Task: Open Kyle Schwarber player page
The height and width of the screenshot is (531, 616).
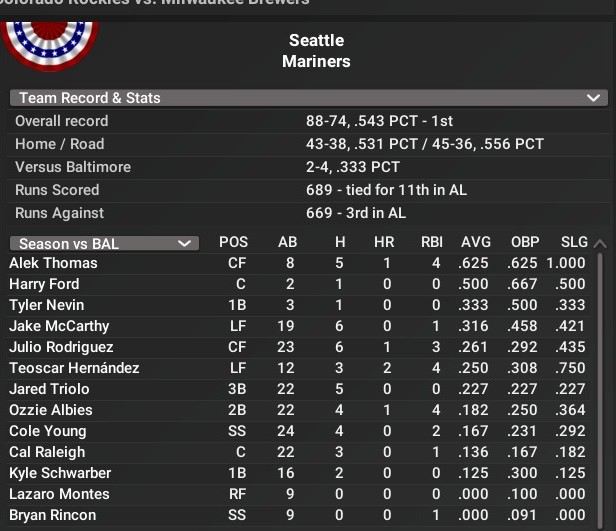Action: tap(60, 473)
